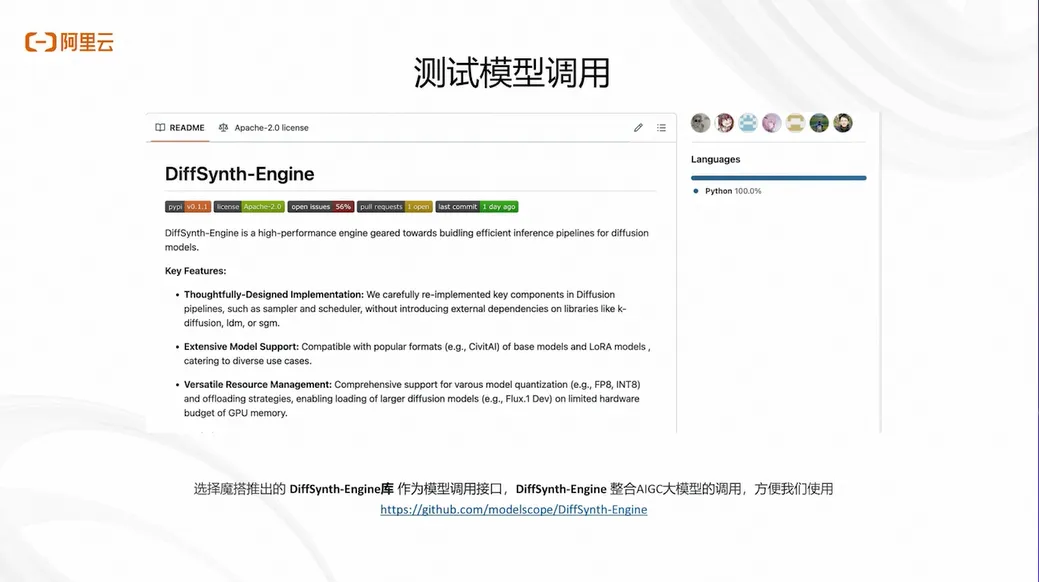This screenshot has height=582, width=1039.
Task: Open the README outline list icon
Action: (661, 127)
